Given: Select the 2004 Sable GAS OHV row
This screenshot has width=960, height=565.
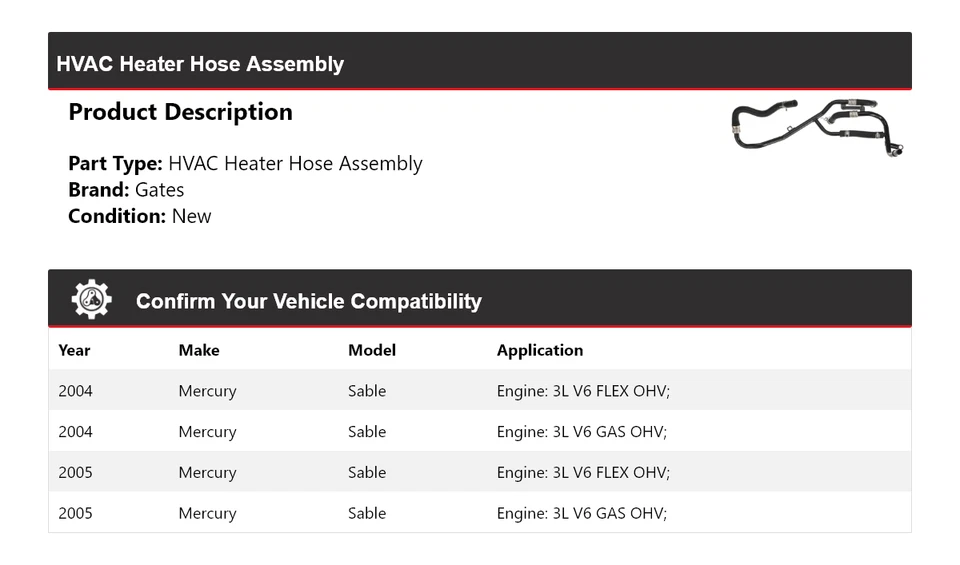Looking at the screenshot, I should (x=480, y=432).
